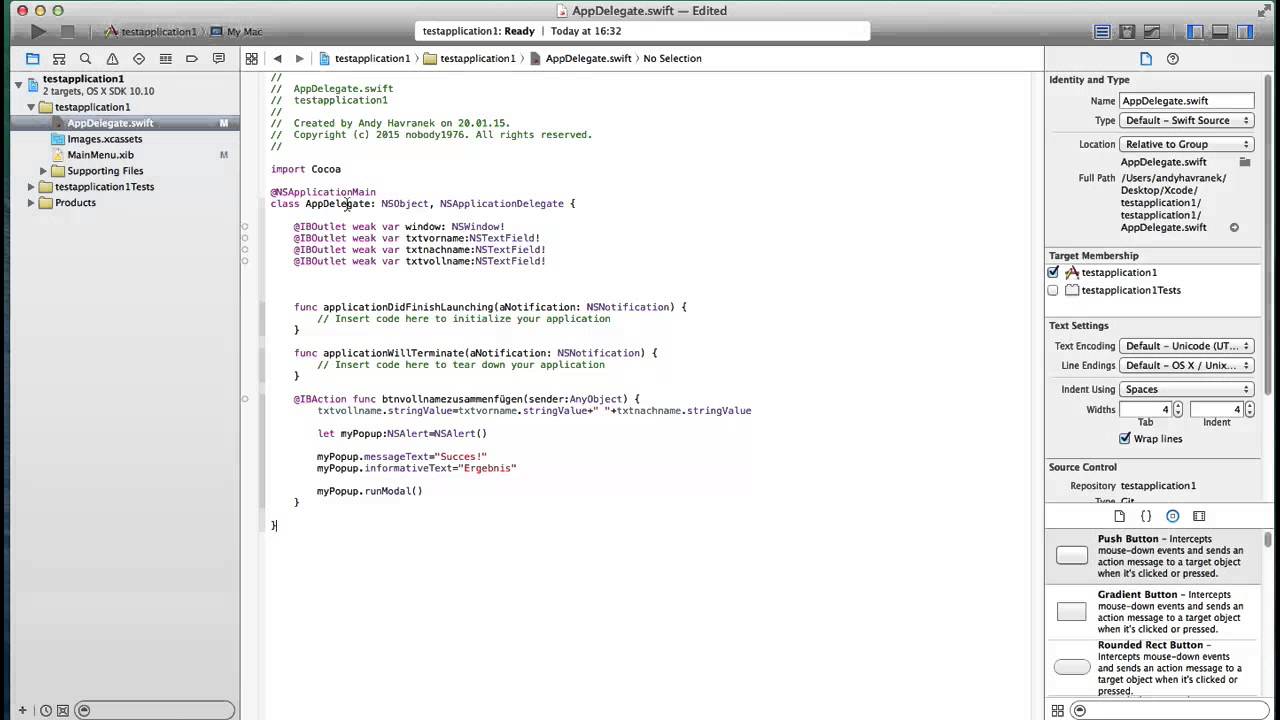Run the app with the Play button
The image size is (1280, 720).
click(x=38, y=32)
